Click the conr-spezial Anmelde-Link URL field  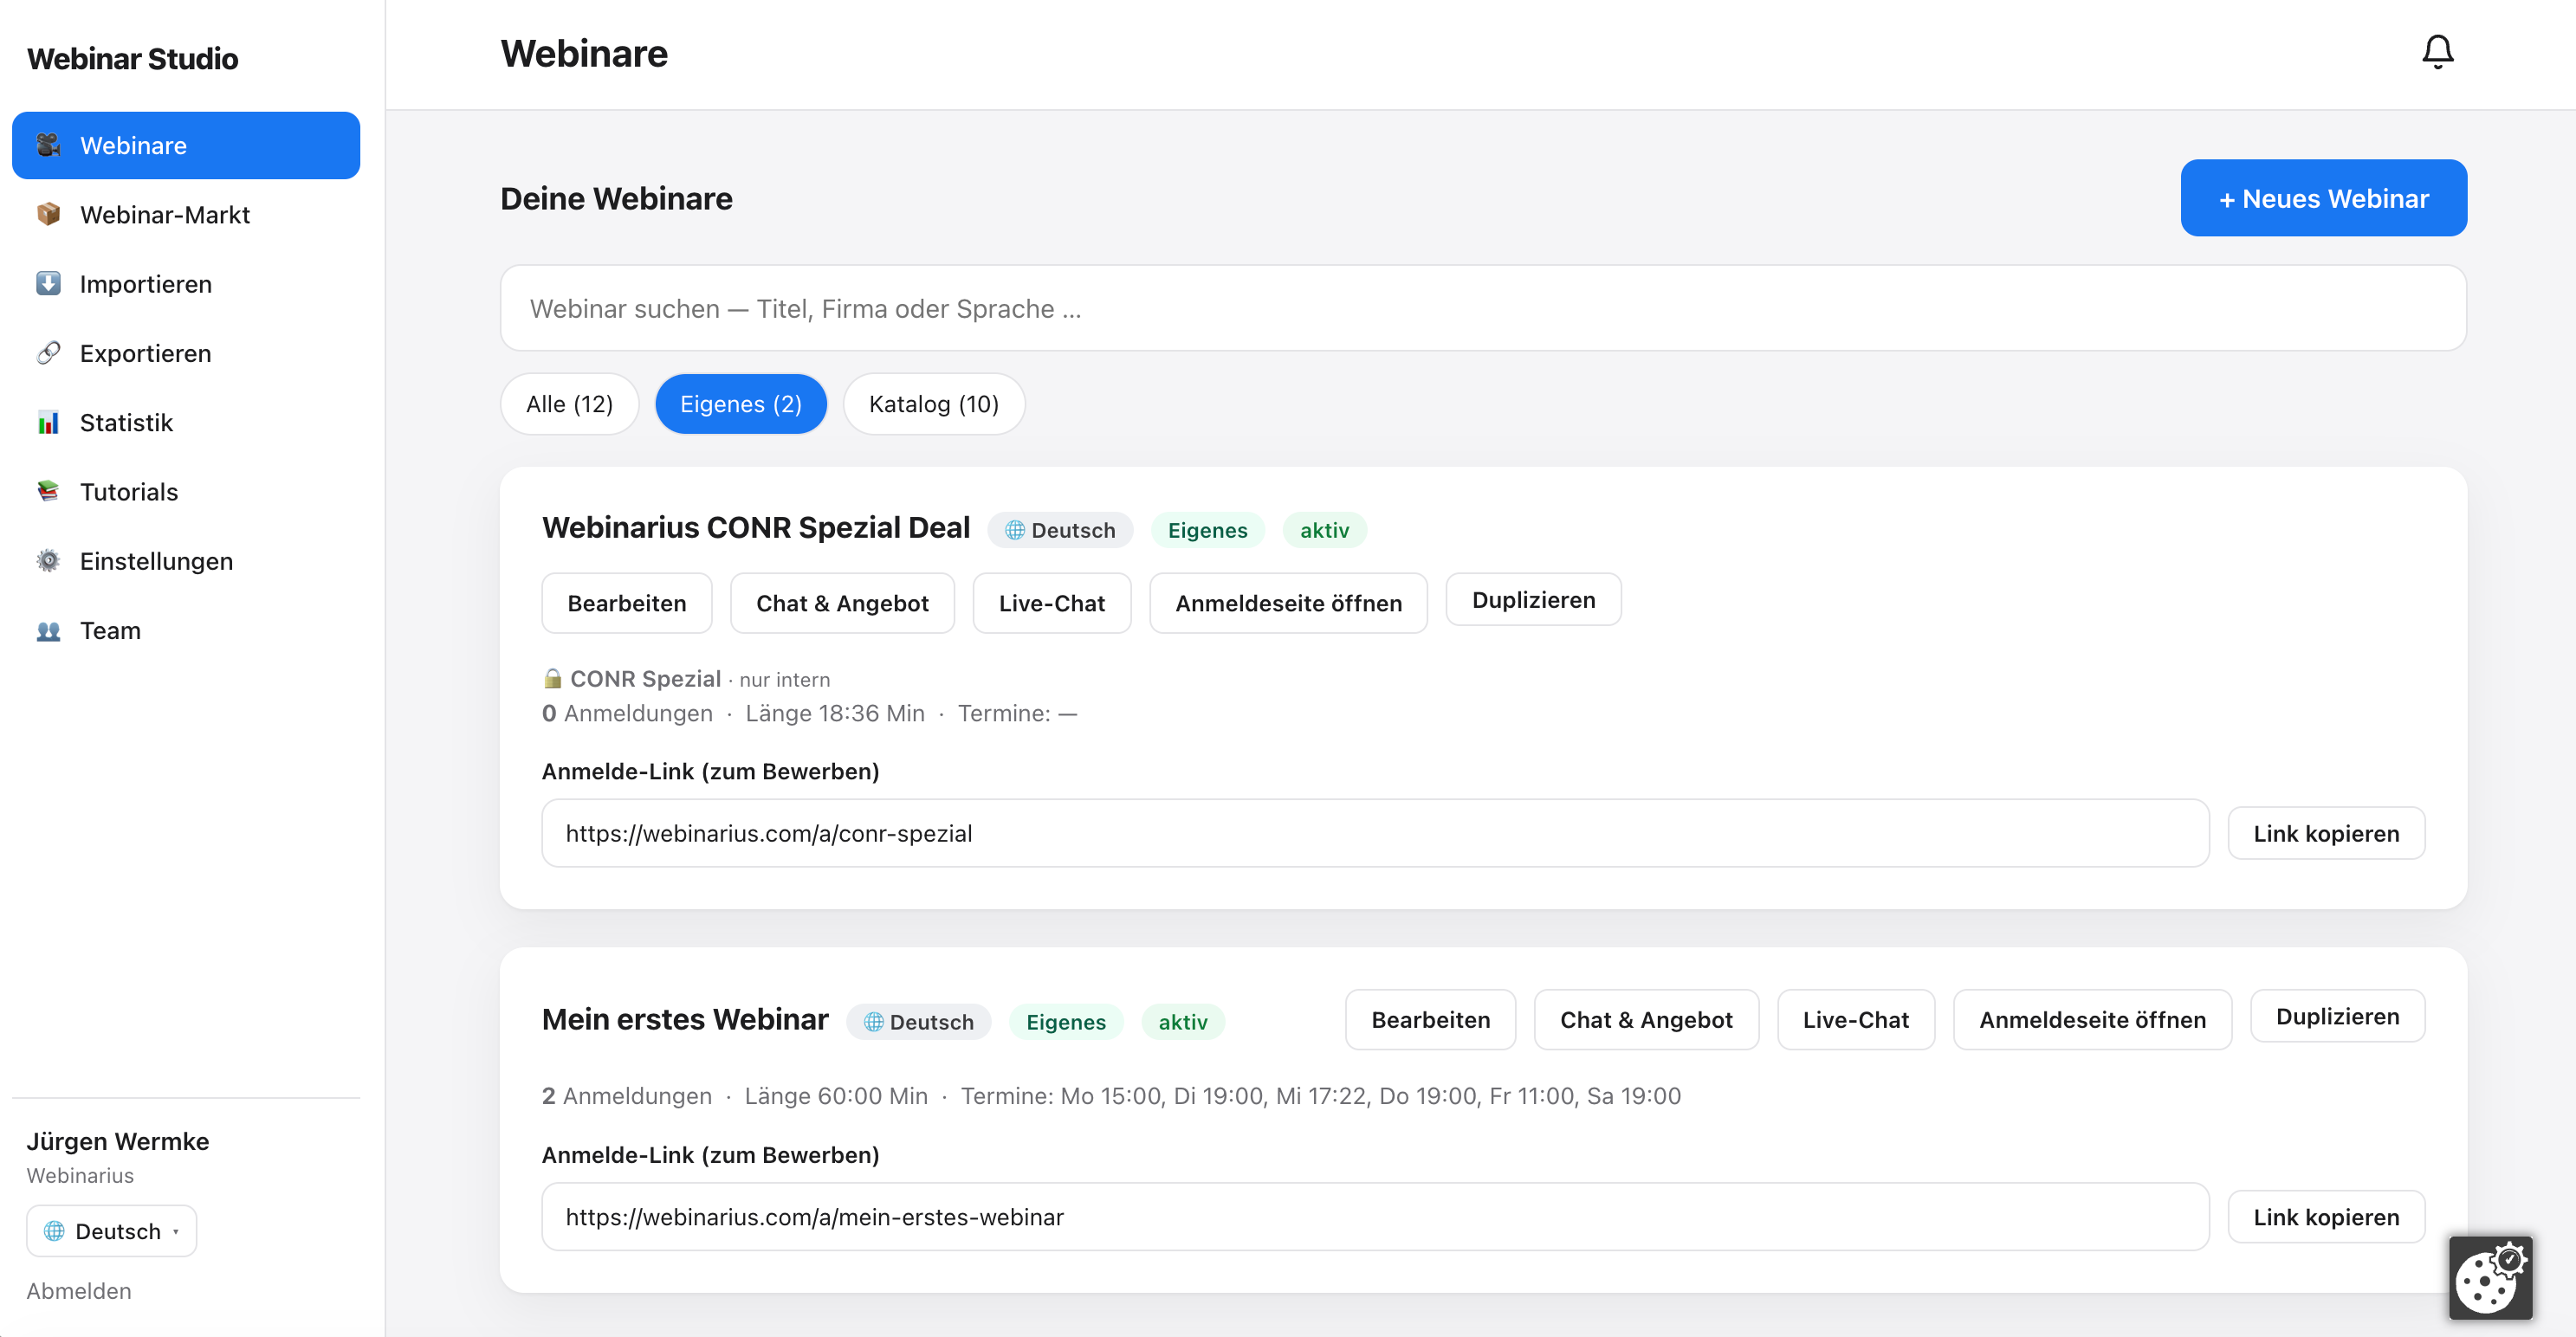pos(1375,833)
